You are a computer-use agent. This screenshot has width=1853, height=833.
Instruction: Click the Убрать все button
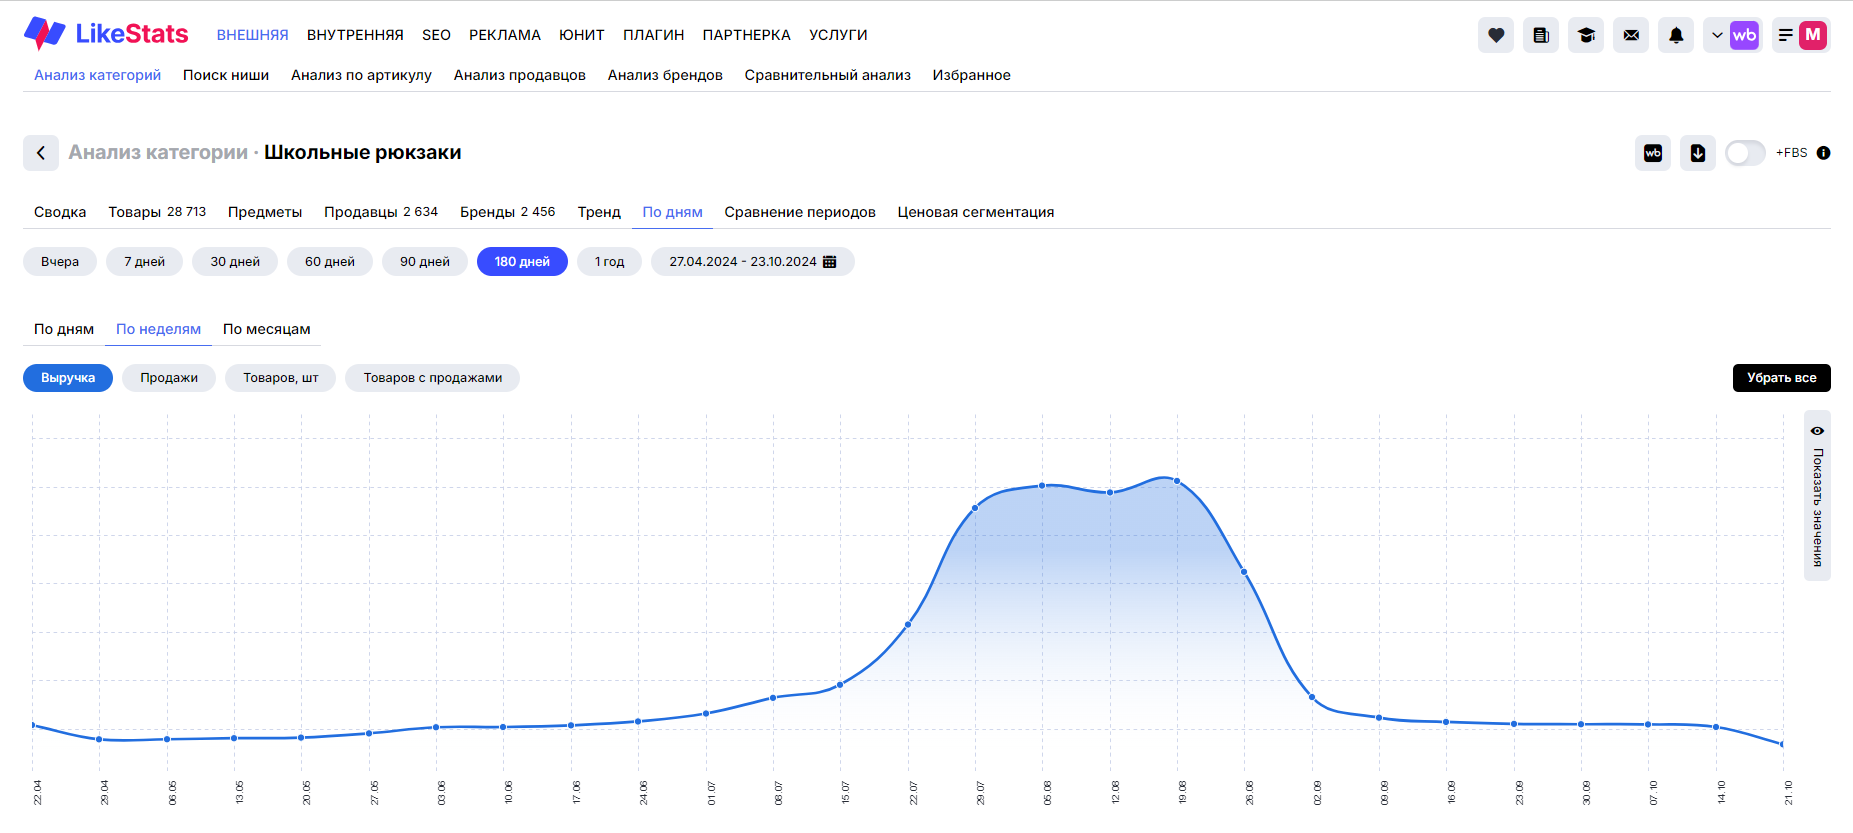pos(1782,378)
